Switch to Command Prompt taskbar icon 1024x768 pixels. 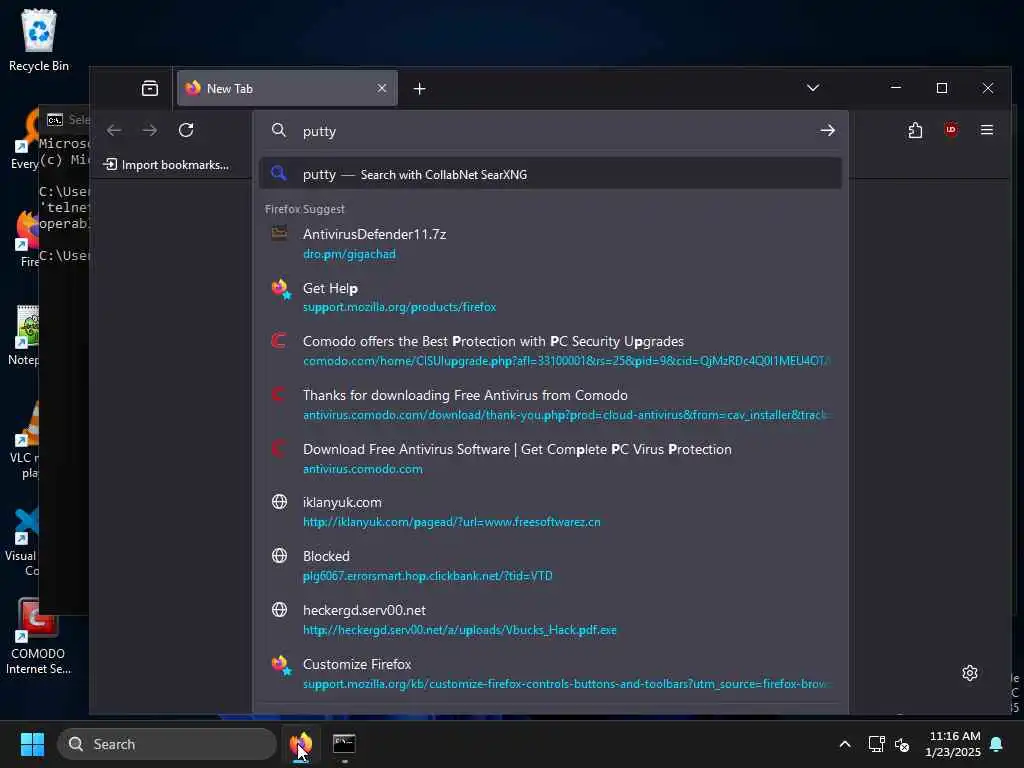344,744
